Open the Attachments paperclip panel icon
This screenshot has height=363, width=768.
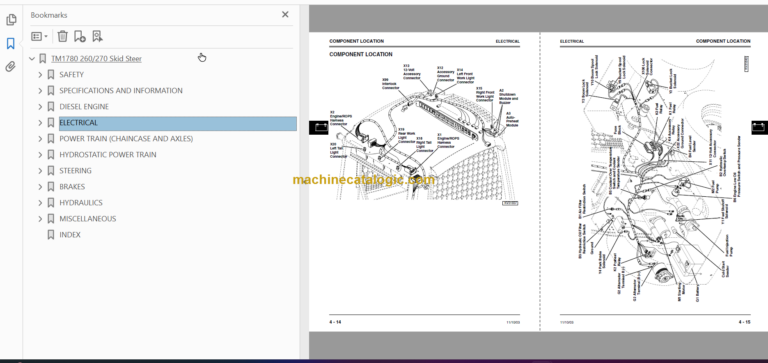11,67
